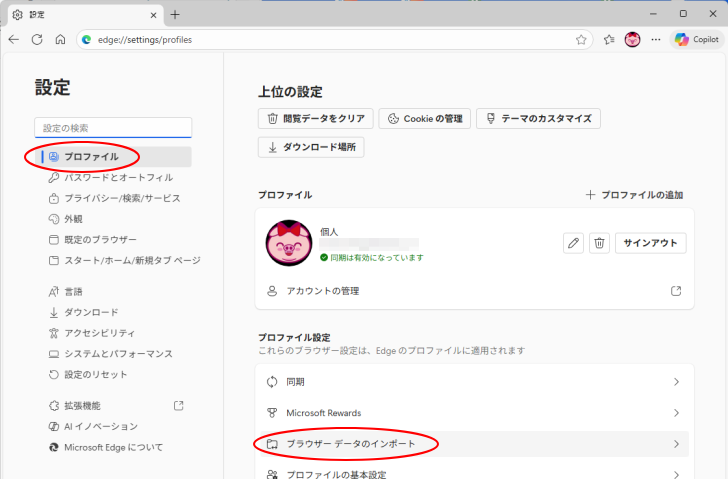Image resolution: width=728 pixels, height=479 pixels.
Task: Focus the 設定の検索 search box
Action: [113, 128]
